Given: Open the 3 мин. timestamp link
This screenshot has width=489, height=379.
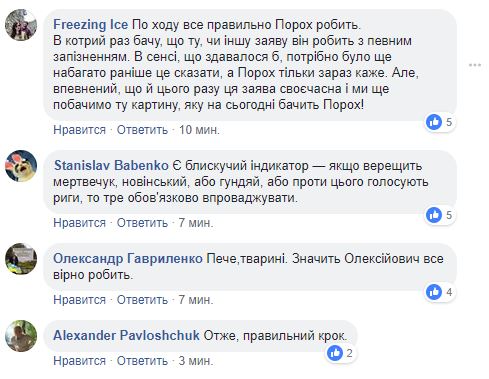Looking at the screenshot, I should pos(196,361).
